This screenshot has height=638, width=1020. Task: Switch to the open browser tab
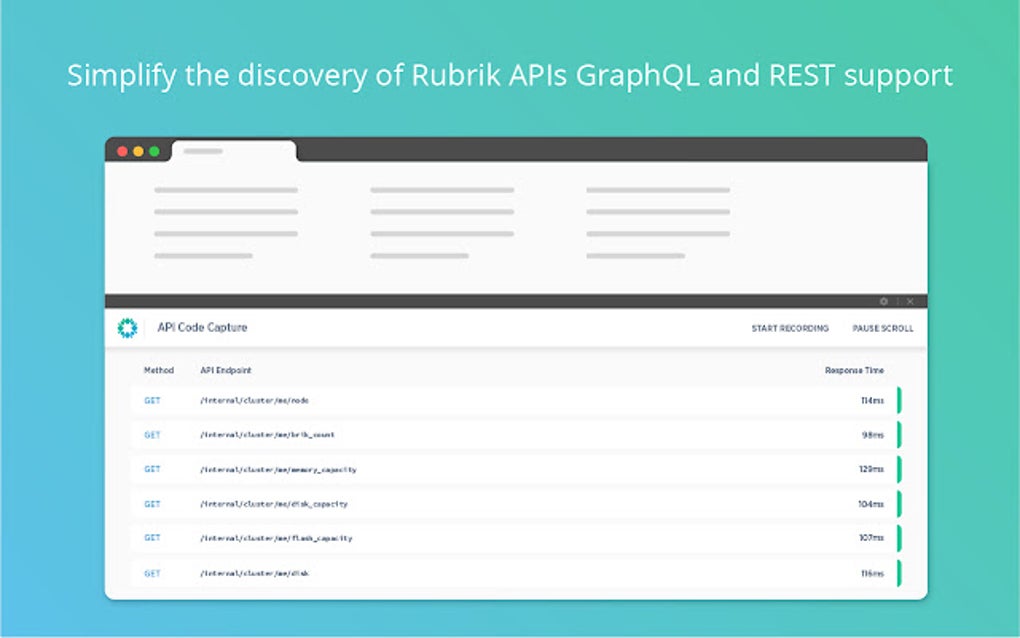click(233, 152)
